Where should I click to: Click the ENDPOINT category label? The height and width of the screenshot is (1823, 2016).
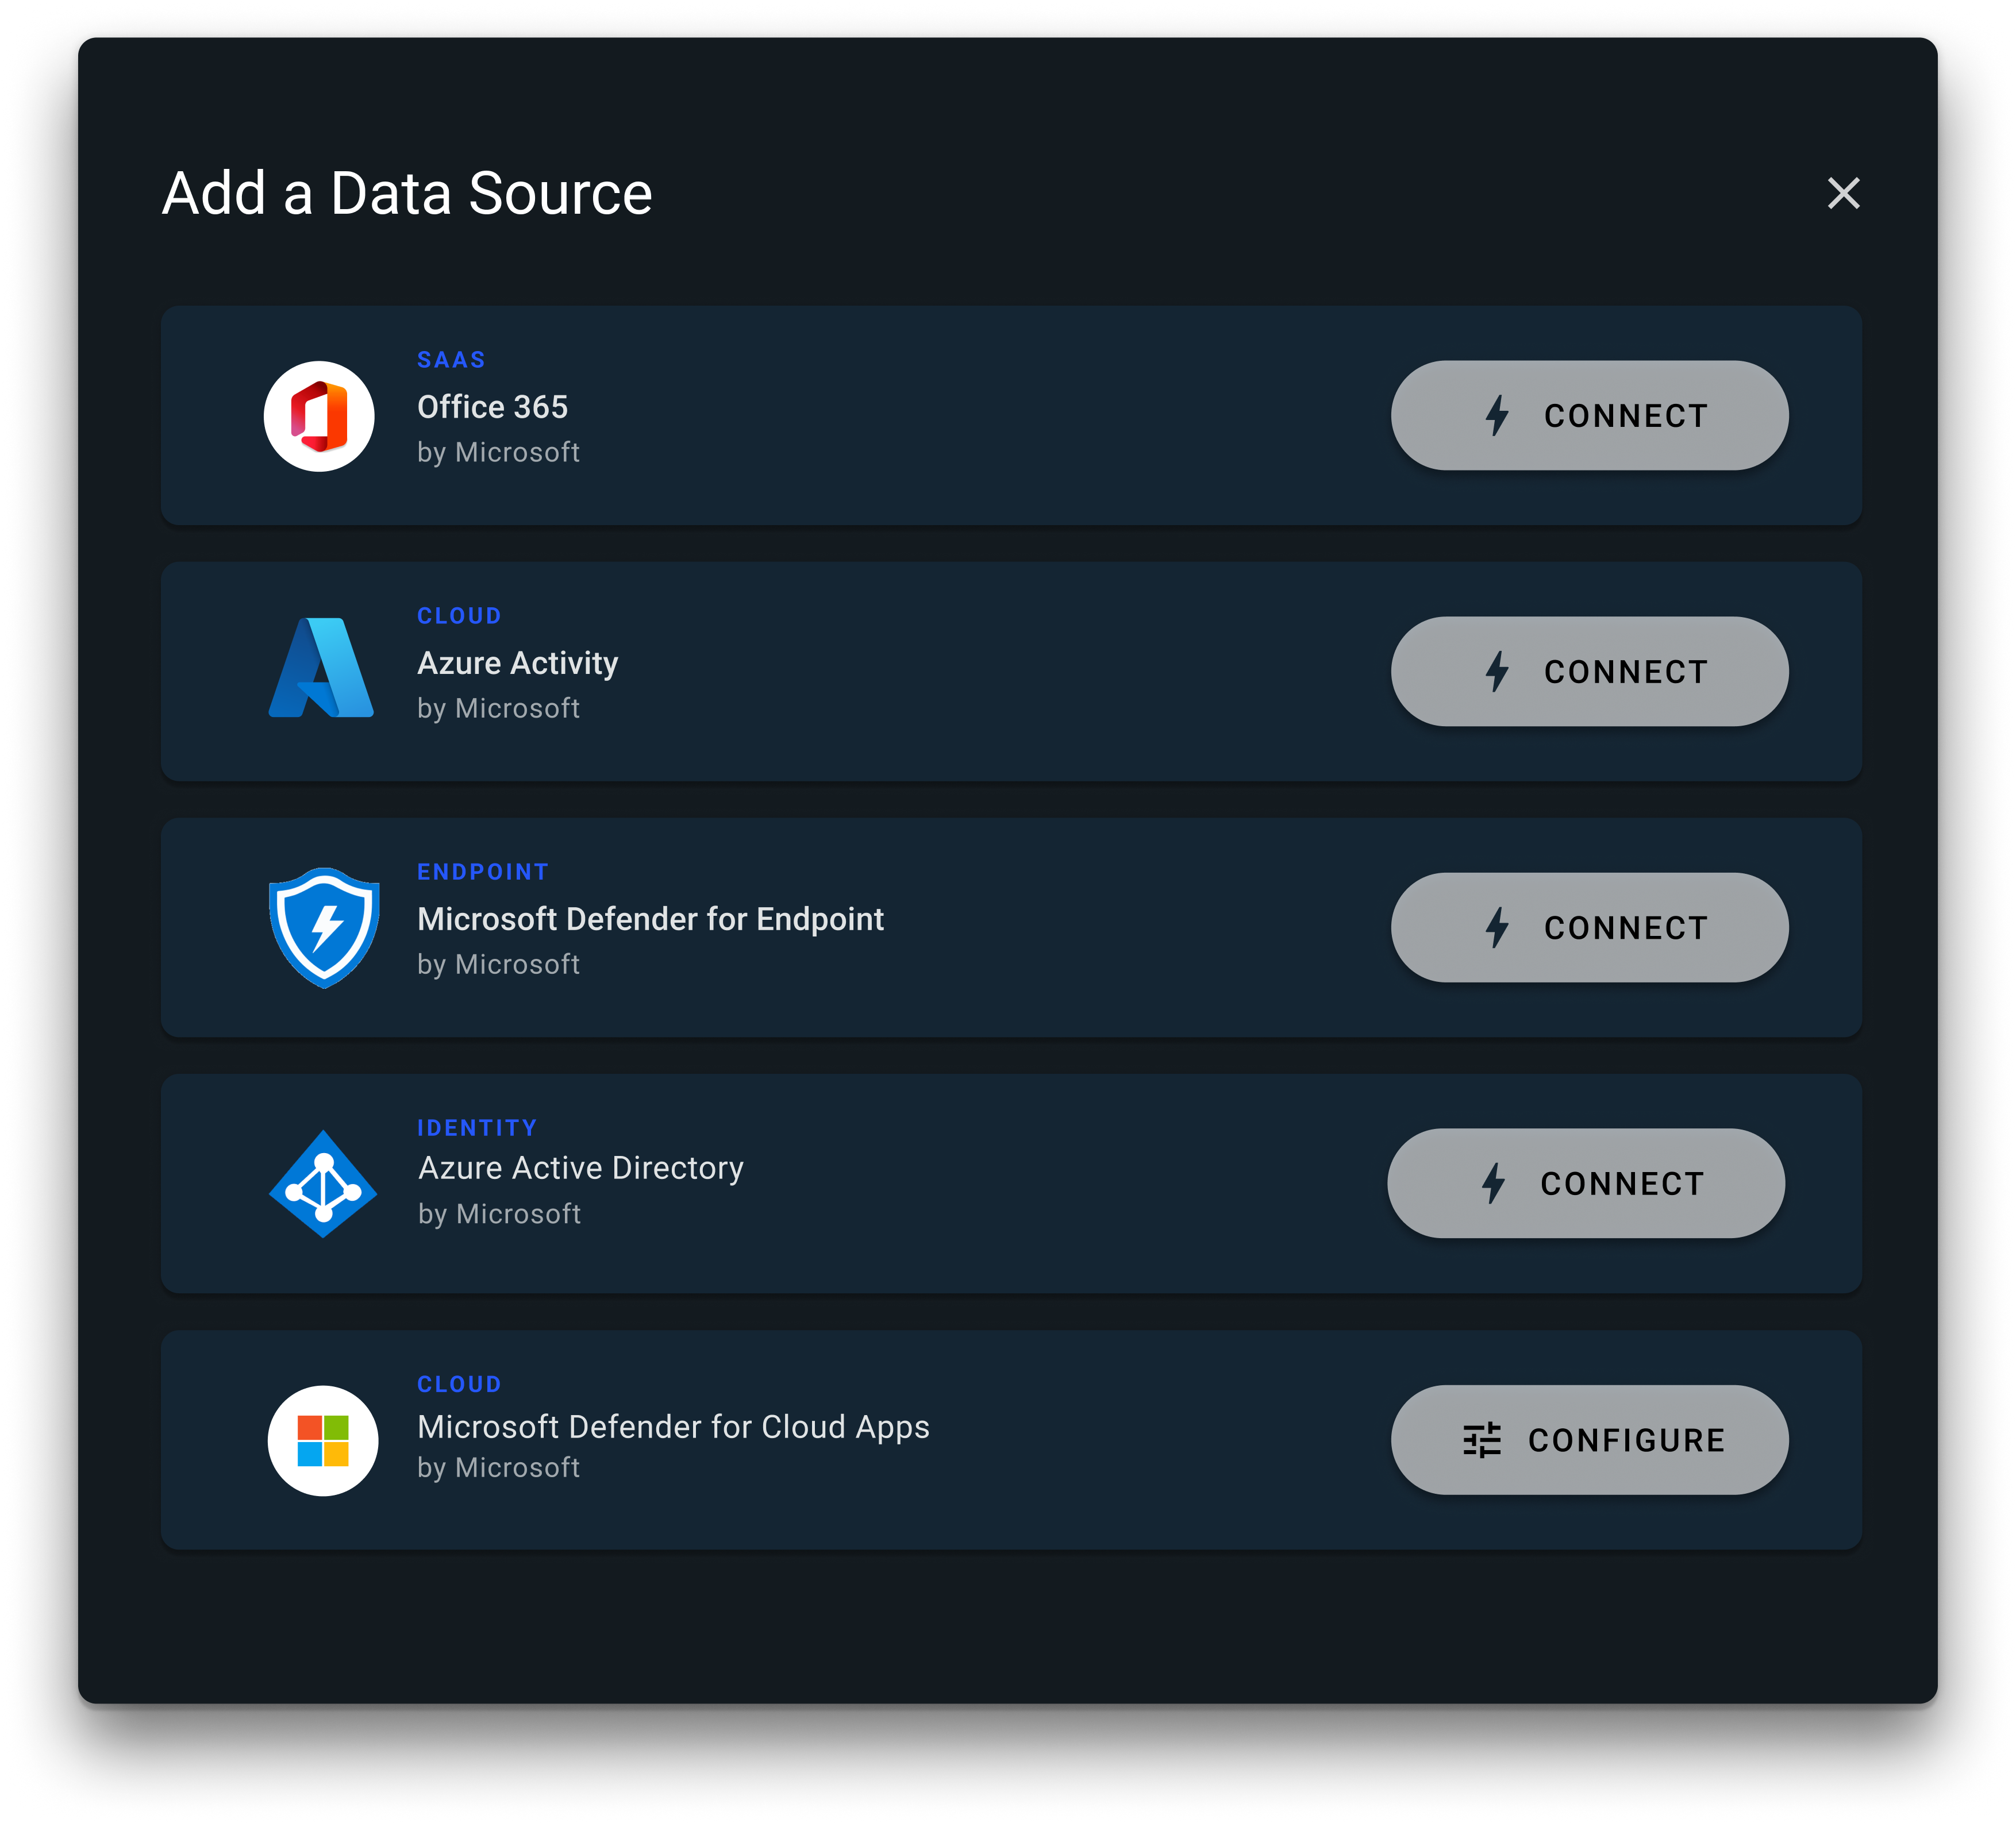482,871
